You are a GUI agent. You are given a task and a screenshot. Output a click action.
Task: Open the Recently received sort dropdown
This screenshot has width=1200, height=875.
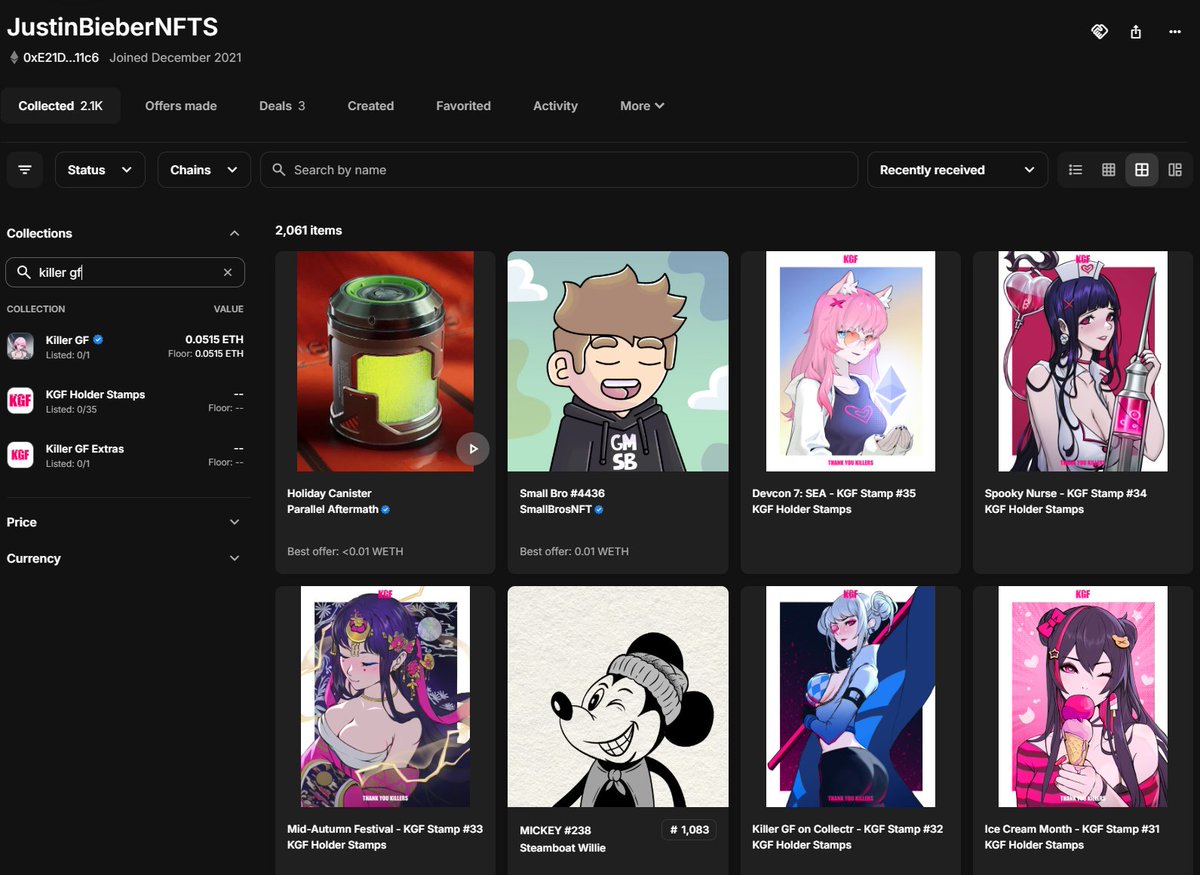pyautogui.click(x=957, y=170)
